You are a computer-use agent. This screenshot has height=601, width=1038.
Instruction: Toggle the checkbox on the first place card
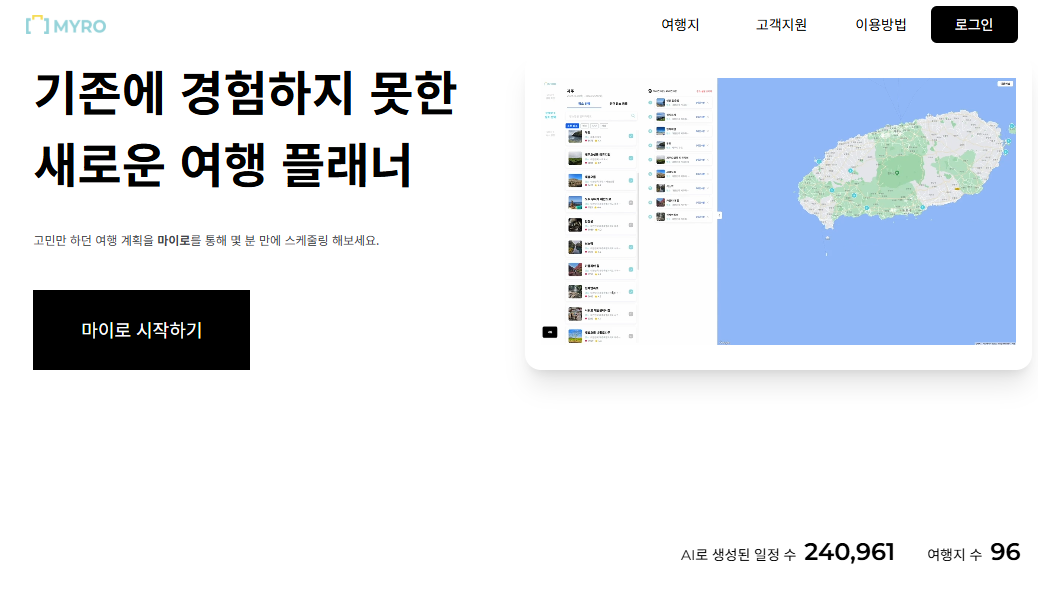pos(631,136)
